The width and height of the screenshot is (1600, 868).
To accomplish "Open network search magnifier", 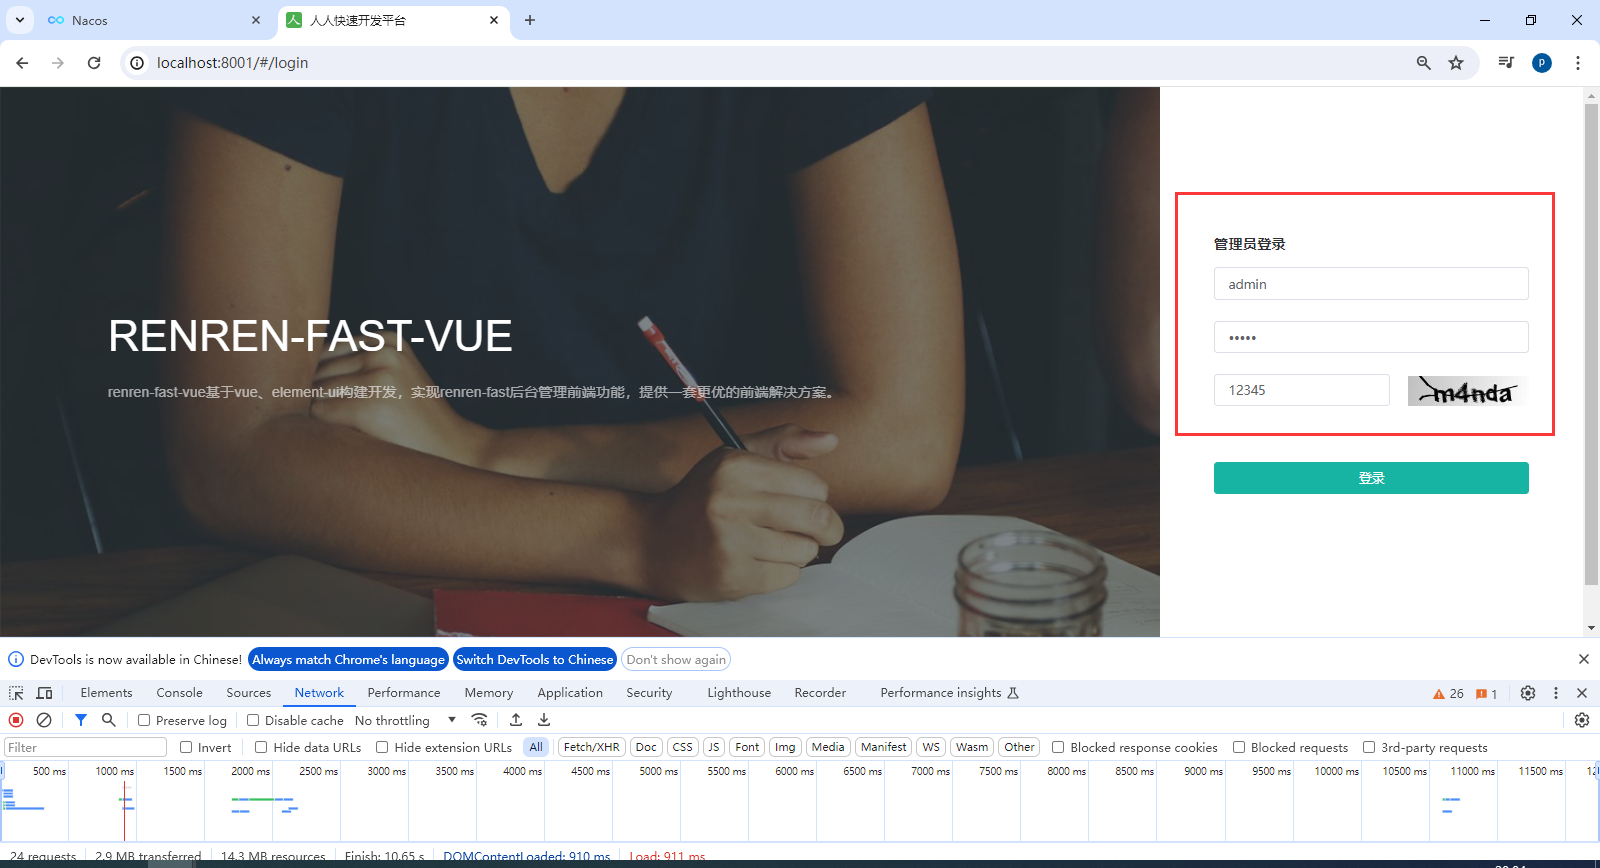I will (x=109, y=720).
